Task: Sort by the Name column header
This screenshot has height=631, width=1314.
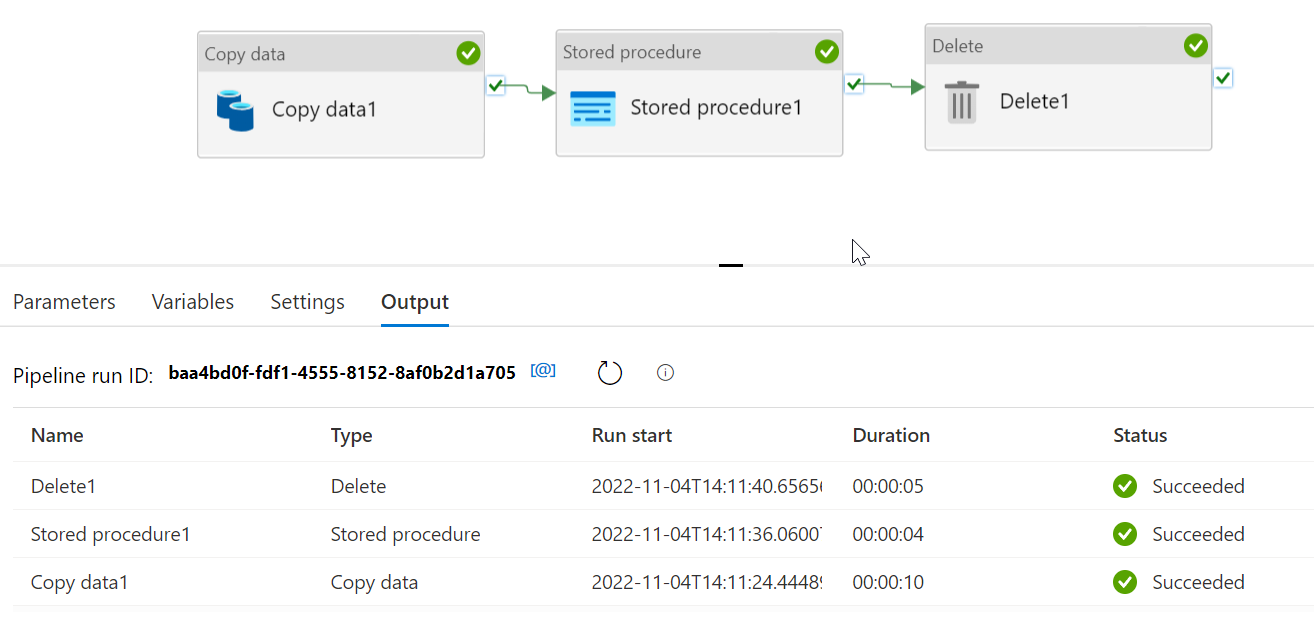Action: coord(57,435)
